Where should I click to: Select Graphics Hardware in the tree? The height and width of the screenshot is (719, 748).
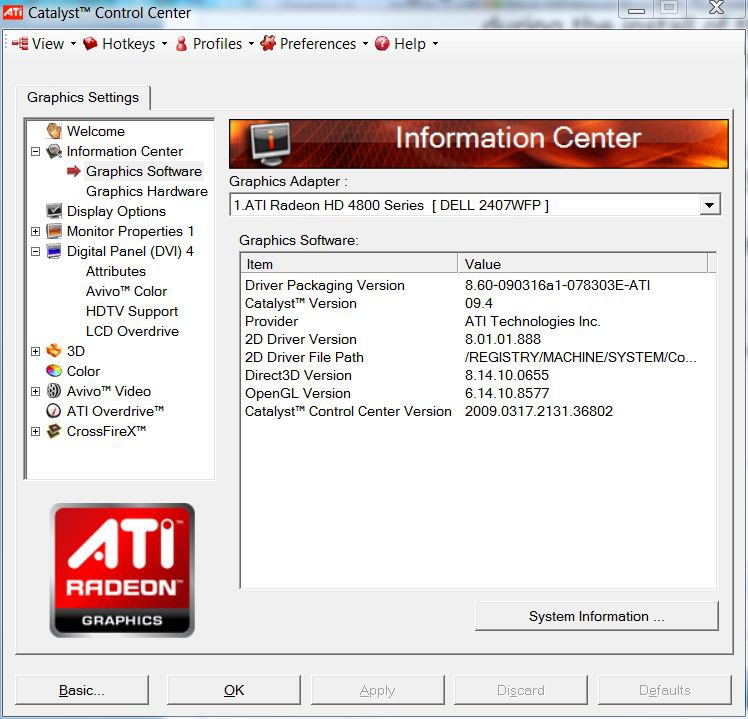click(147, 191)
